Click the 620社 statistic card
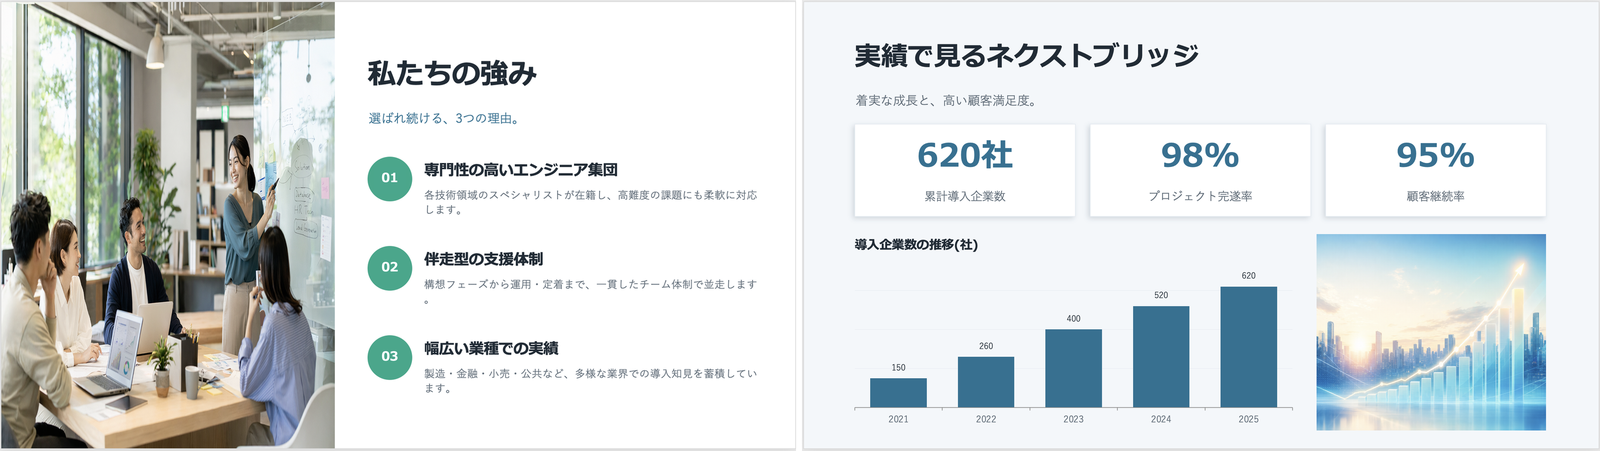This screenshot has height=451, width=1600. [965, 170]
